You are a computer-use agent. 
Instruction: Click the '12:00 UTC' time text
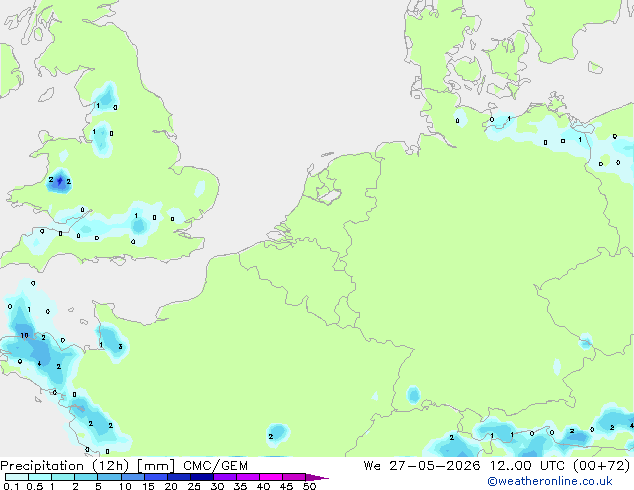pos(527,466)
